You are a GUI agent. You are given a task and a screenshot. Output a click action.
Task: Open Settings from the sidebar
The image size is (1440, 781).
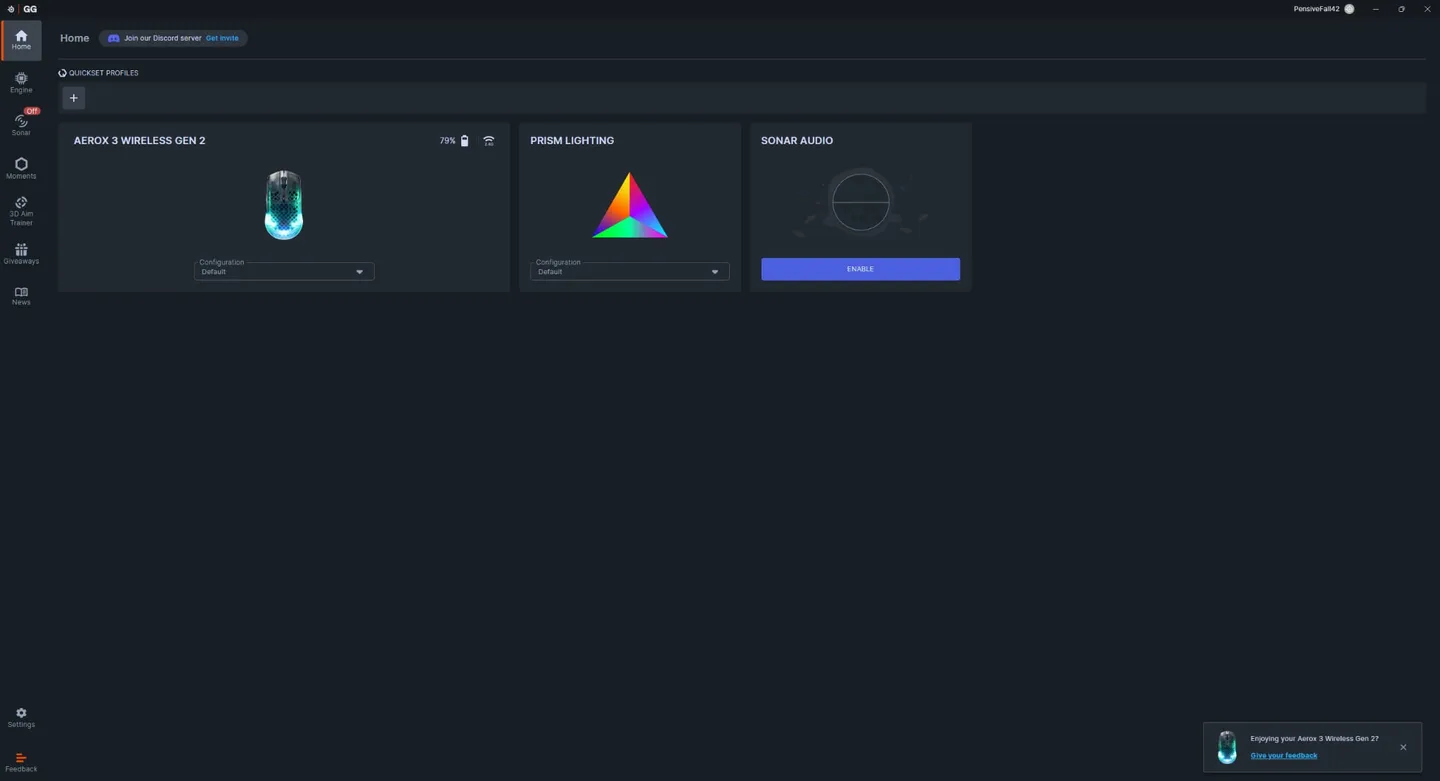coord(21,718)
